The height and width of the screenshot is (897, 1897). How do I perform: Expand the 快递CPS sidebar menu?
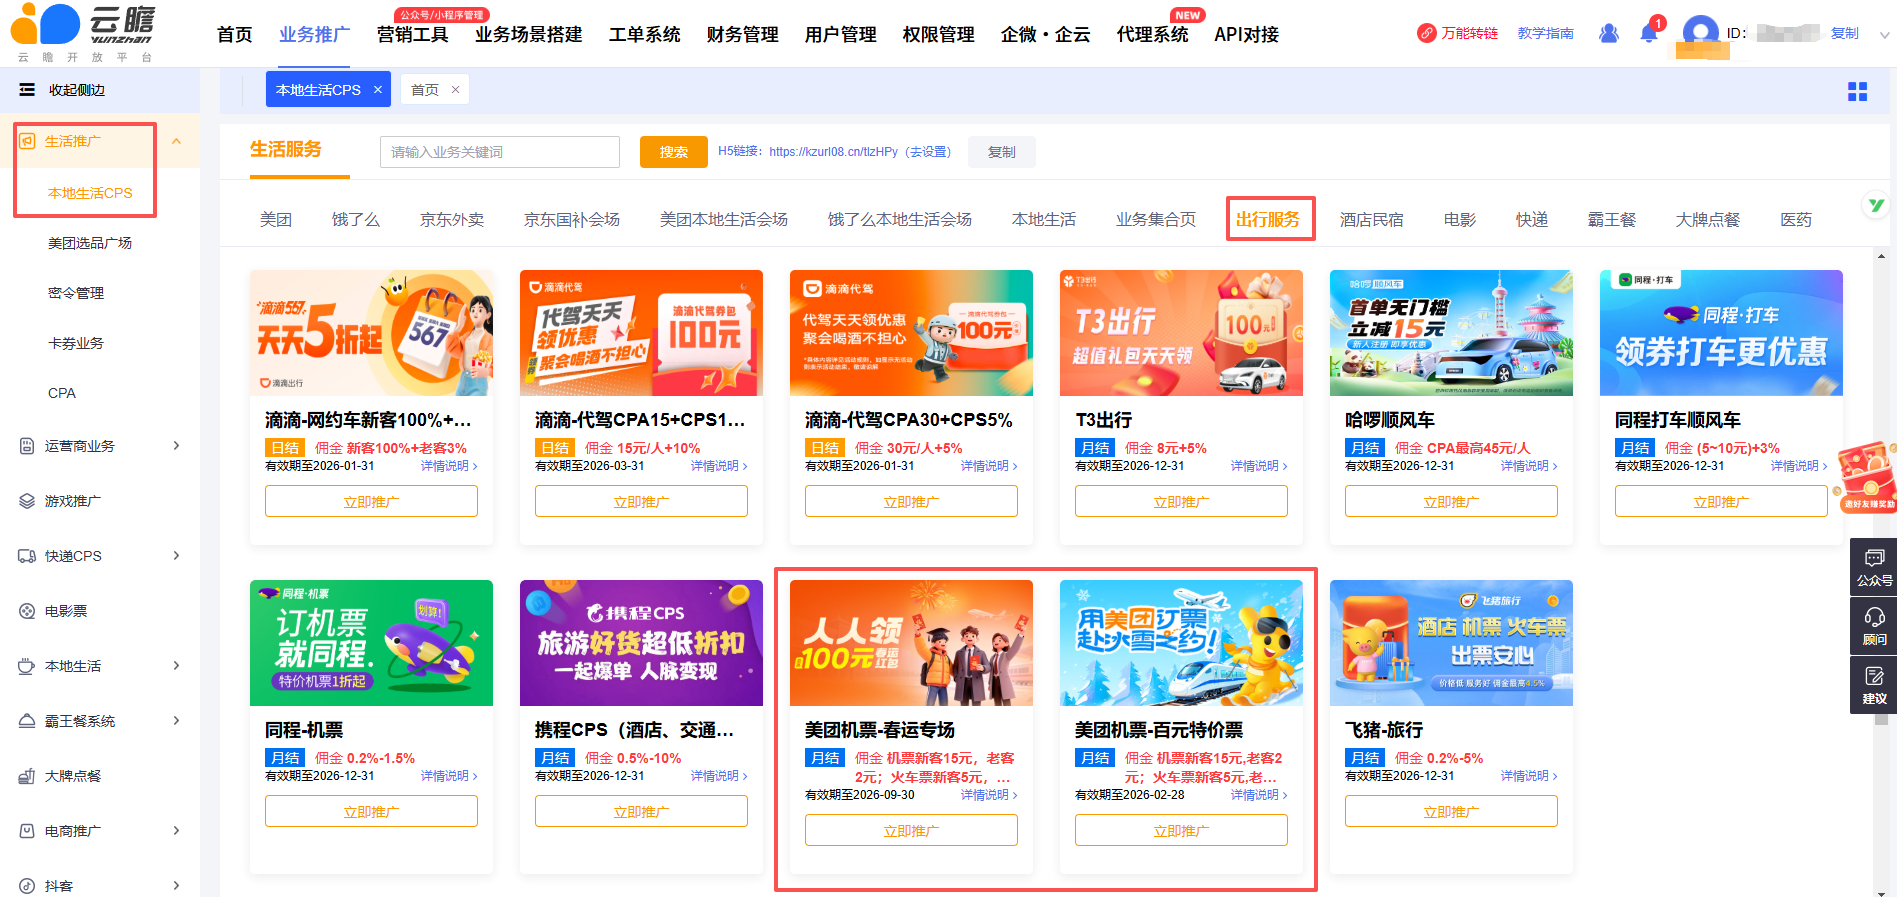coord(176,556)
